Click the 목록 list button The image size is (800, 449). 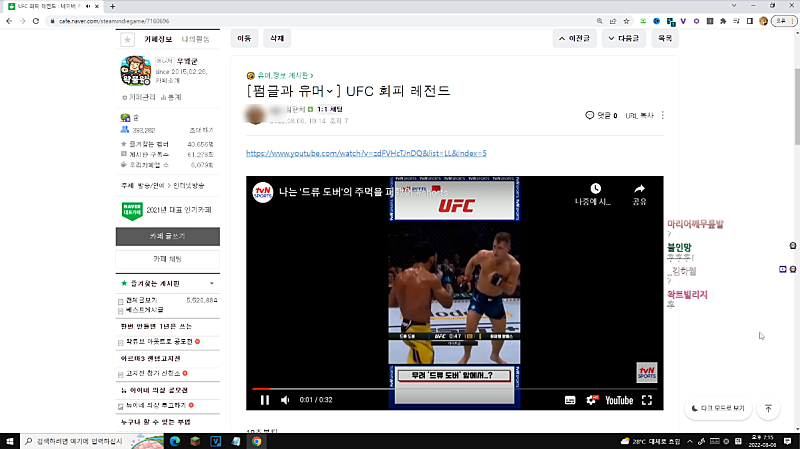[665, 38]
